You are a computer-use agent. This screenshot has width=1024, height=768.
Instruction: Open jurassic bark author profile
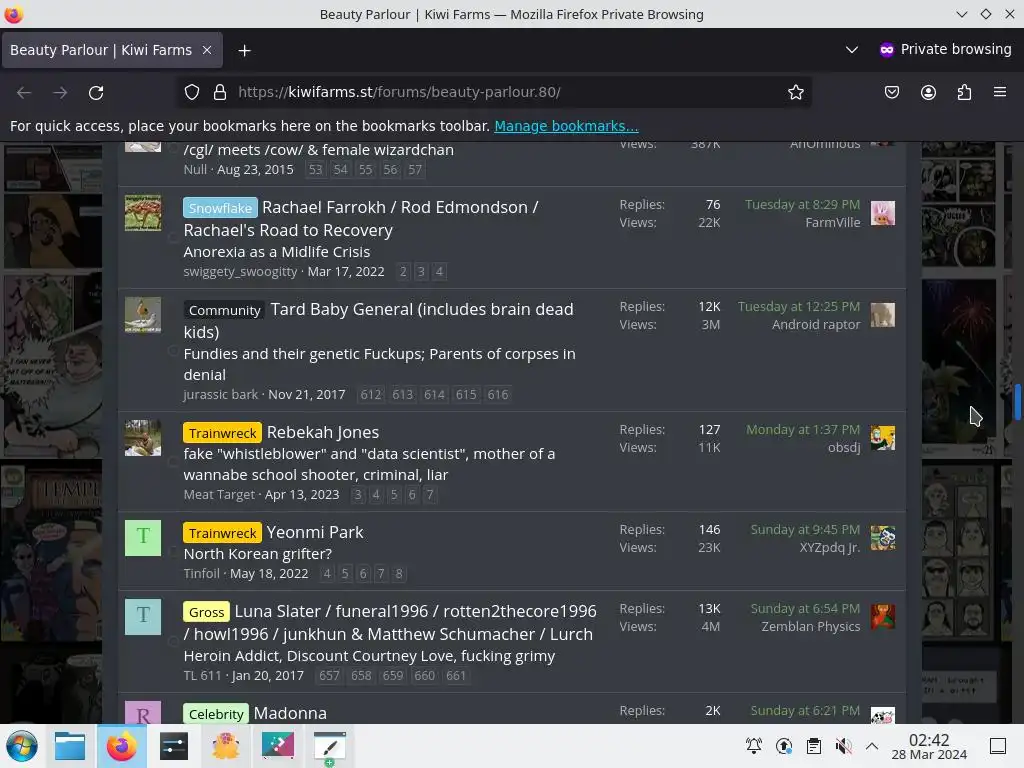(x=221, y=394)
